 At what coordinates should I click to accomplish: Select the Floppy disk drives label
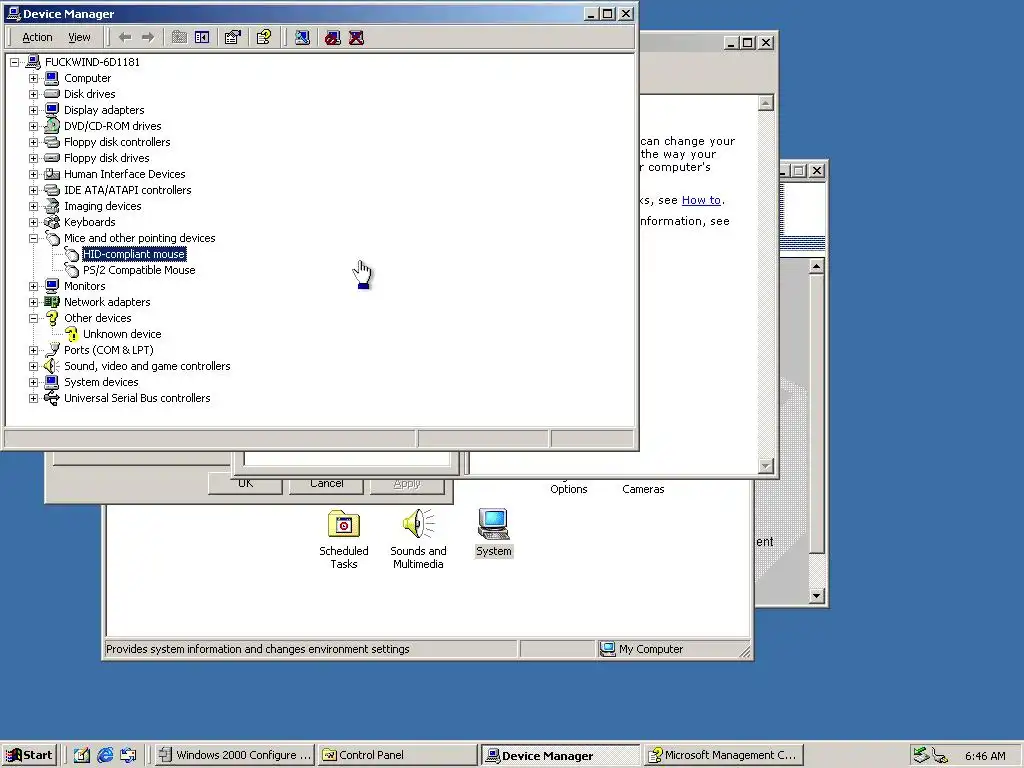pos(106,158)
